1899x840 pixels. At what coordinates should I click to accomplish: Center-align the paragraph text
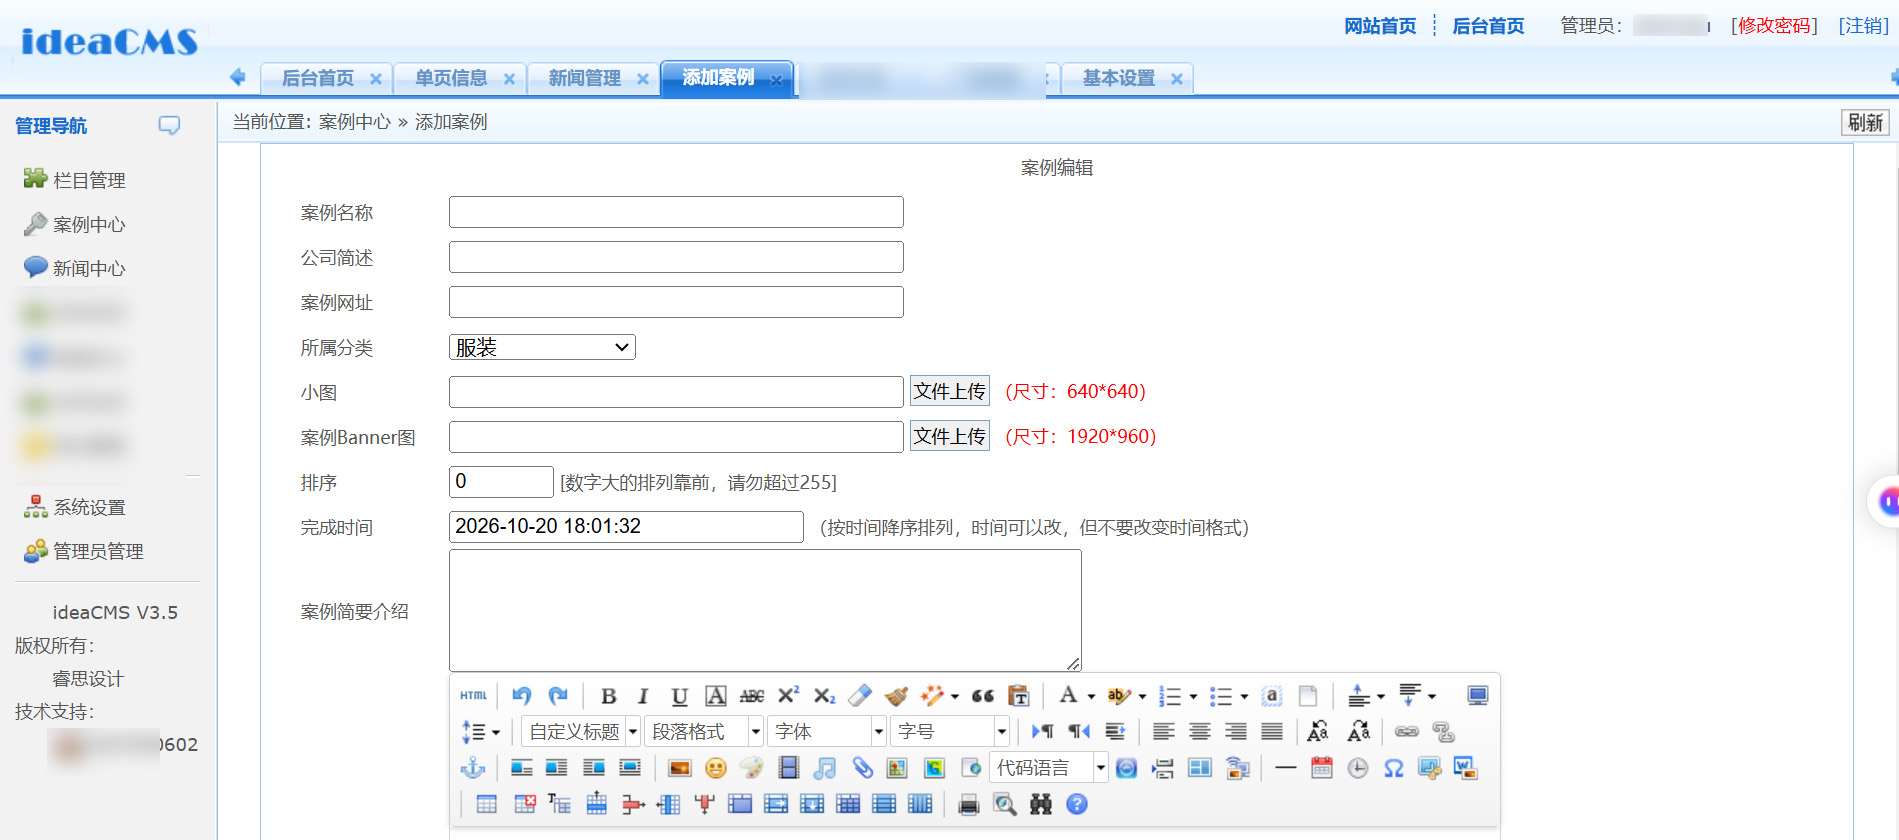tap(1200, 732)
